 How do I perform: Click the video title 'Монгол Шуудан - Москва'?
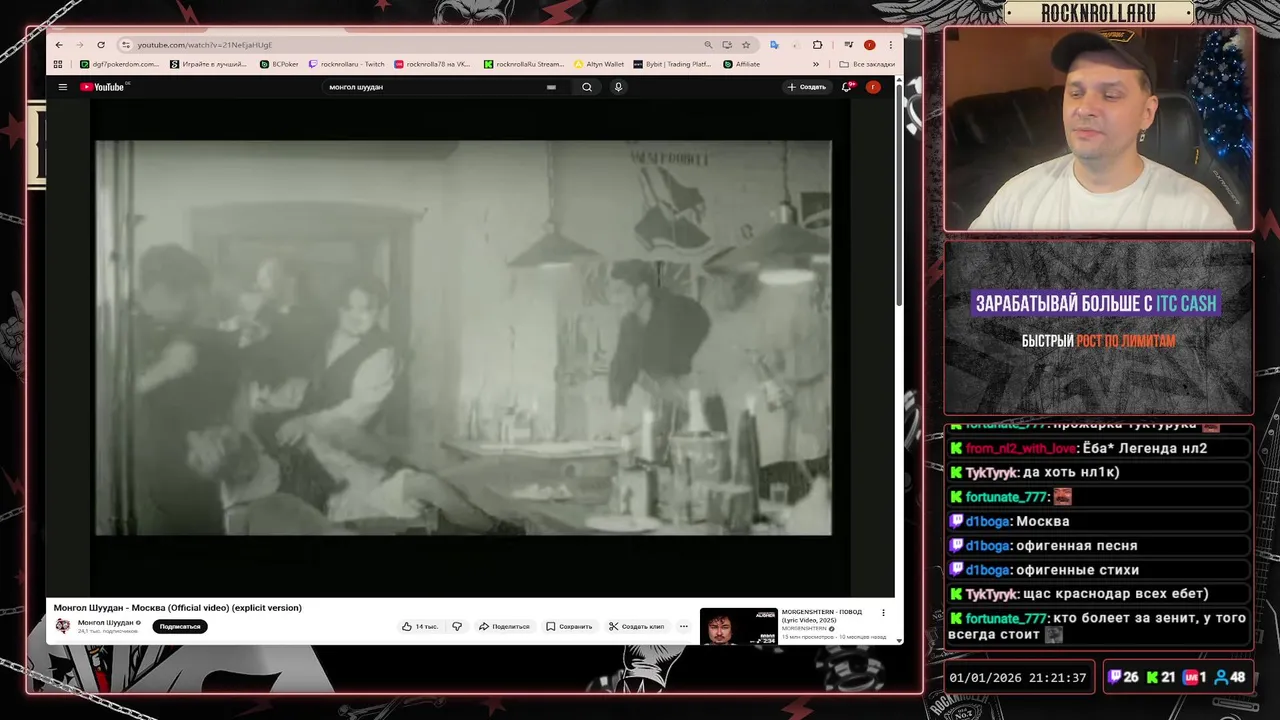[177, 608]
